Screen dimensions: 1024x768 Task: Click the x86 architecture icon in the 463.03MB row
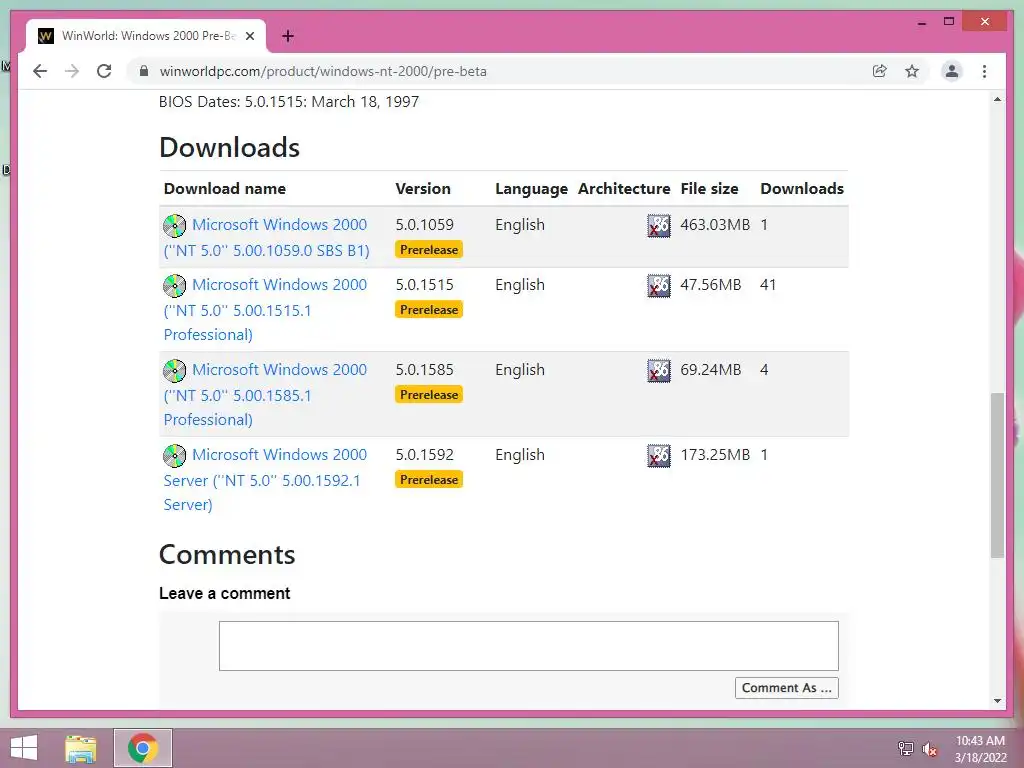pos(659,226)
